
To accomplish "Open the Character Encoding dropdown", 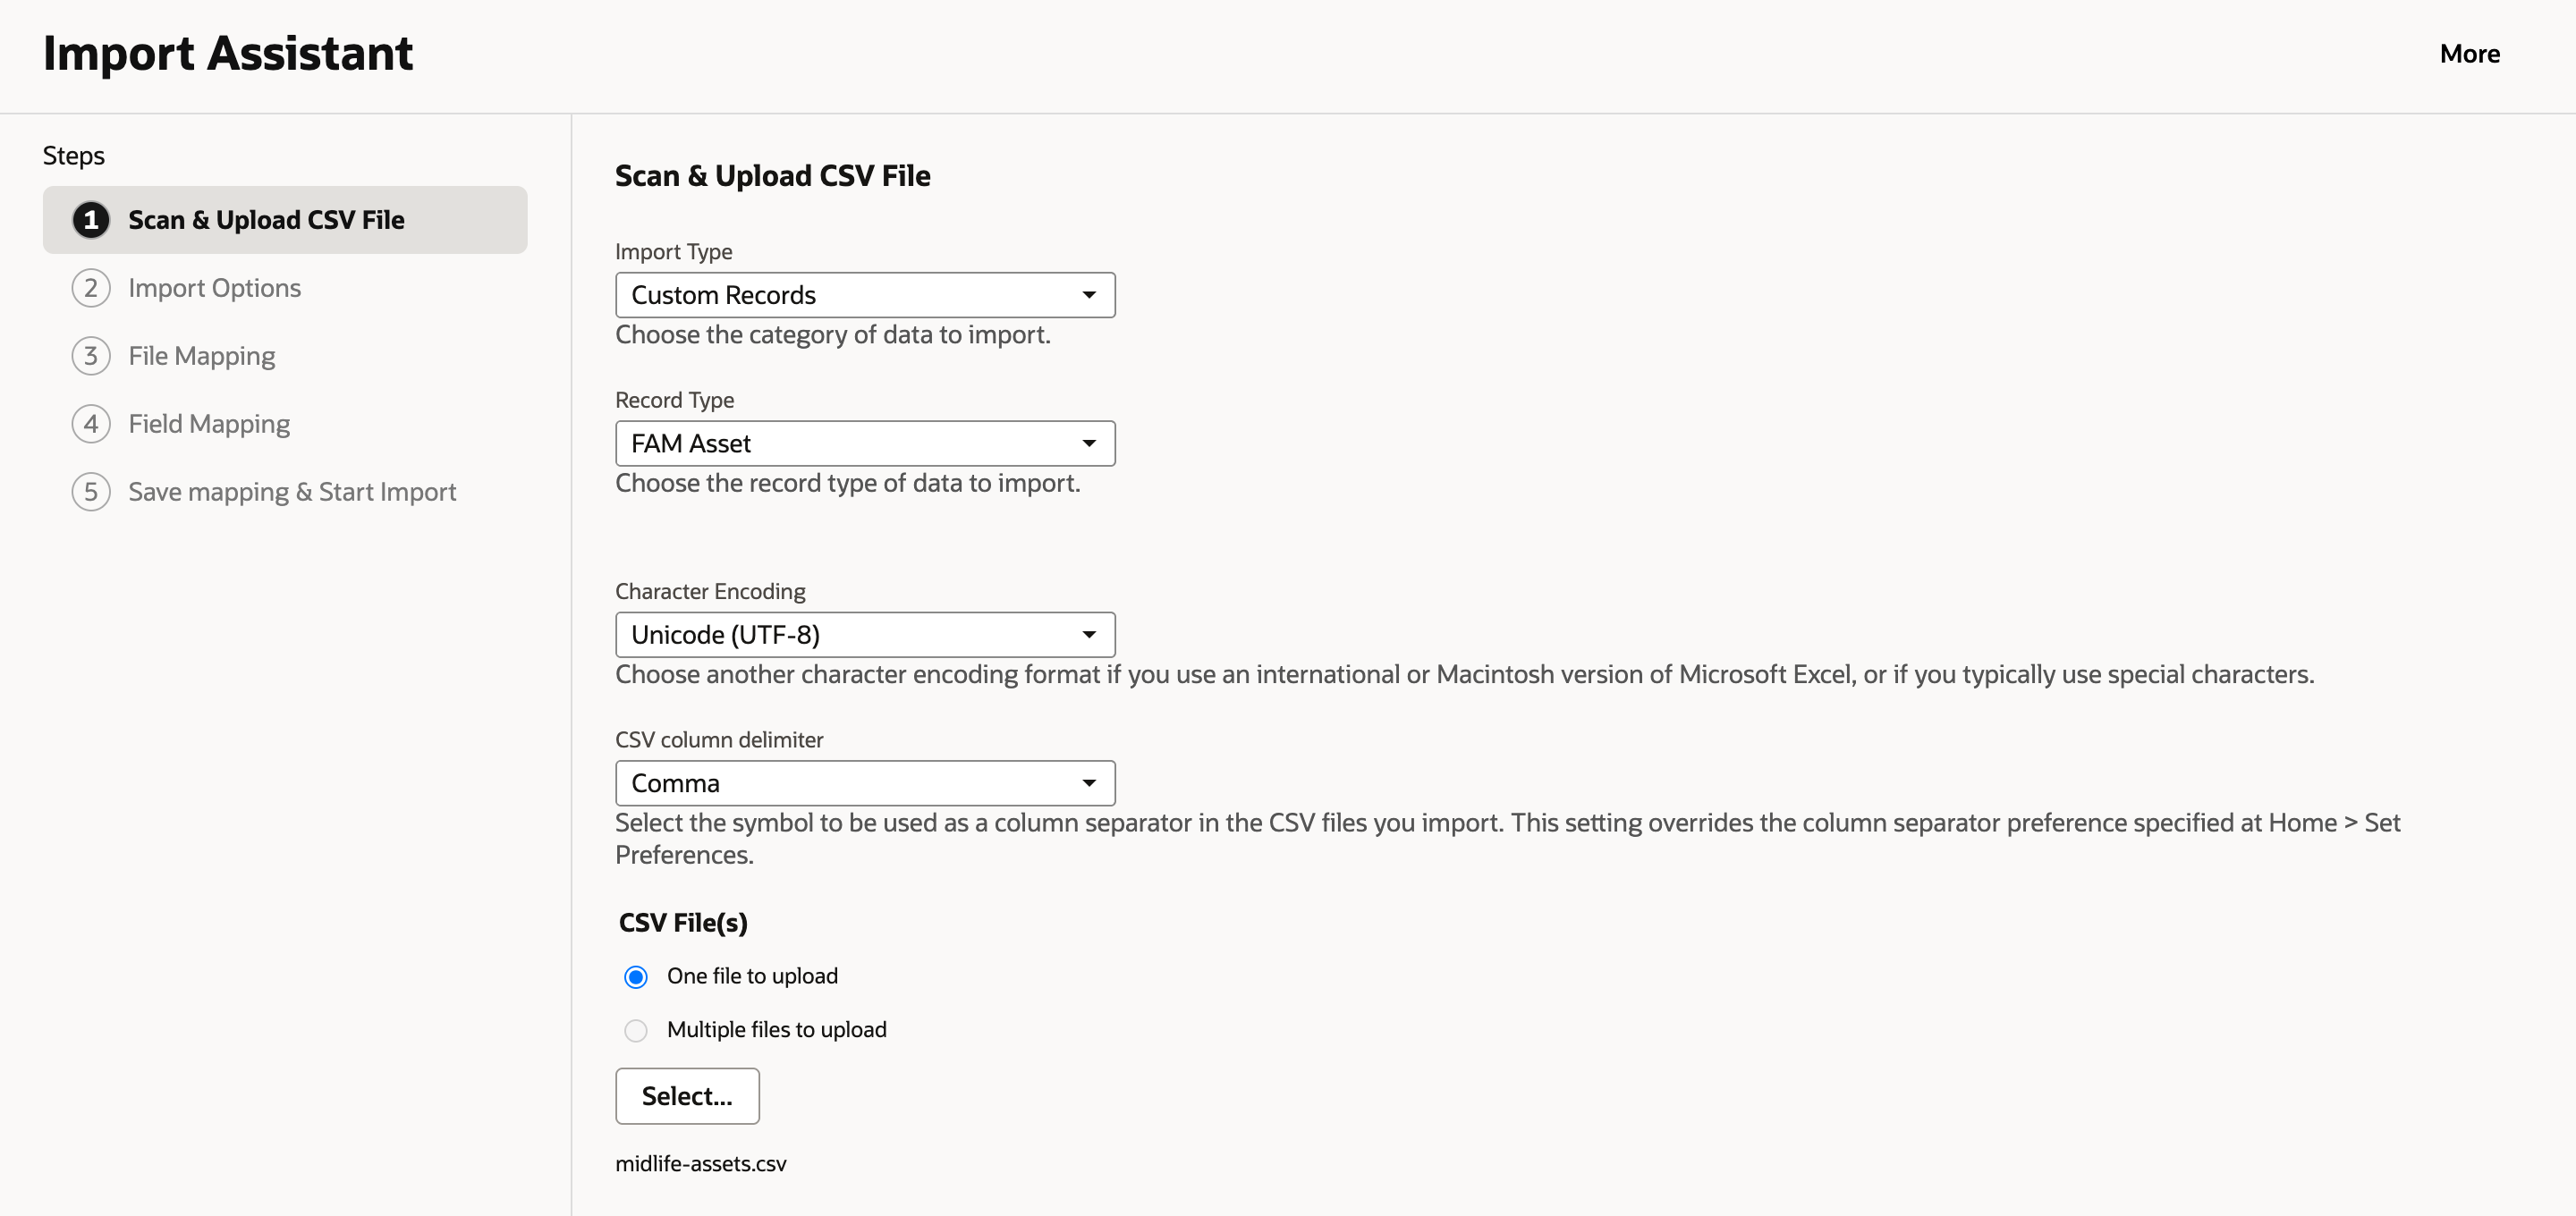I will (x=865, y=635).
